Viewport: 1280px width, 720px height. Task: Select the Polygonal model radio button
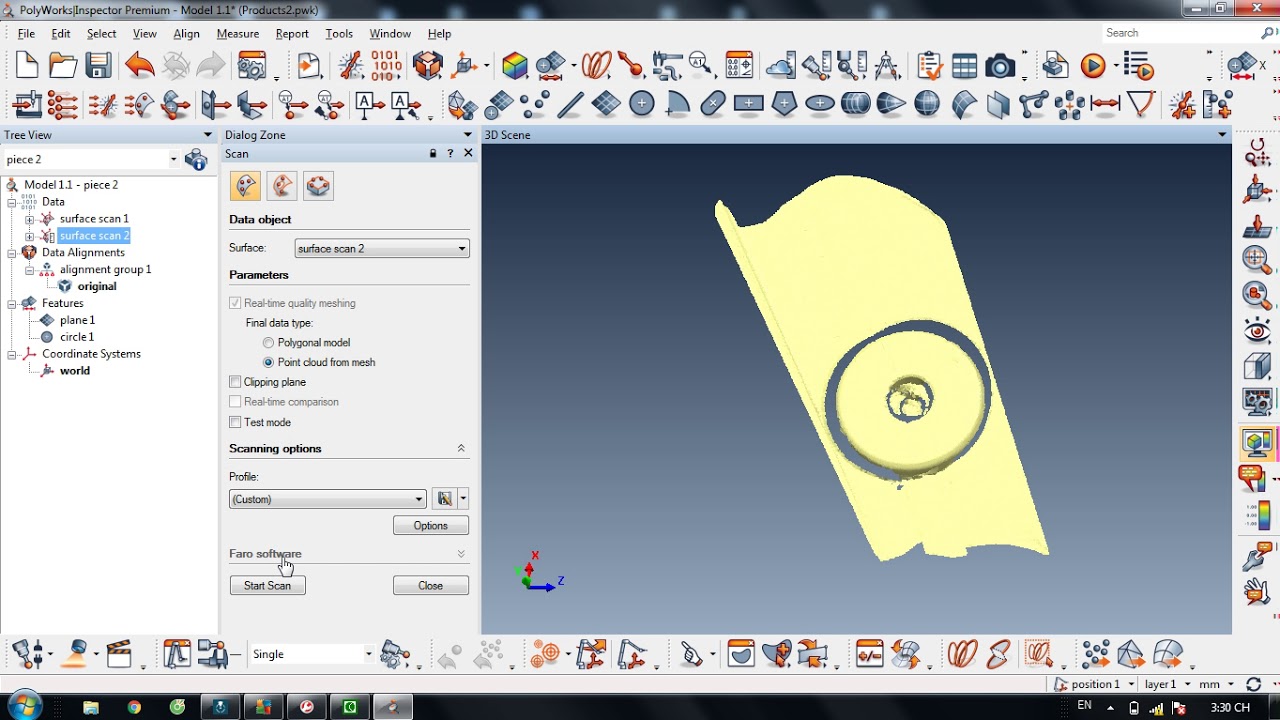[268, 343]
